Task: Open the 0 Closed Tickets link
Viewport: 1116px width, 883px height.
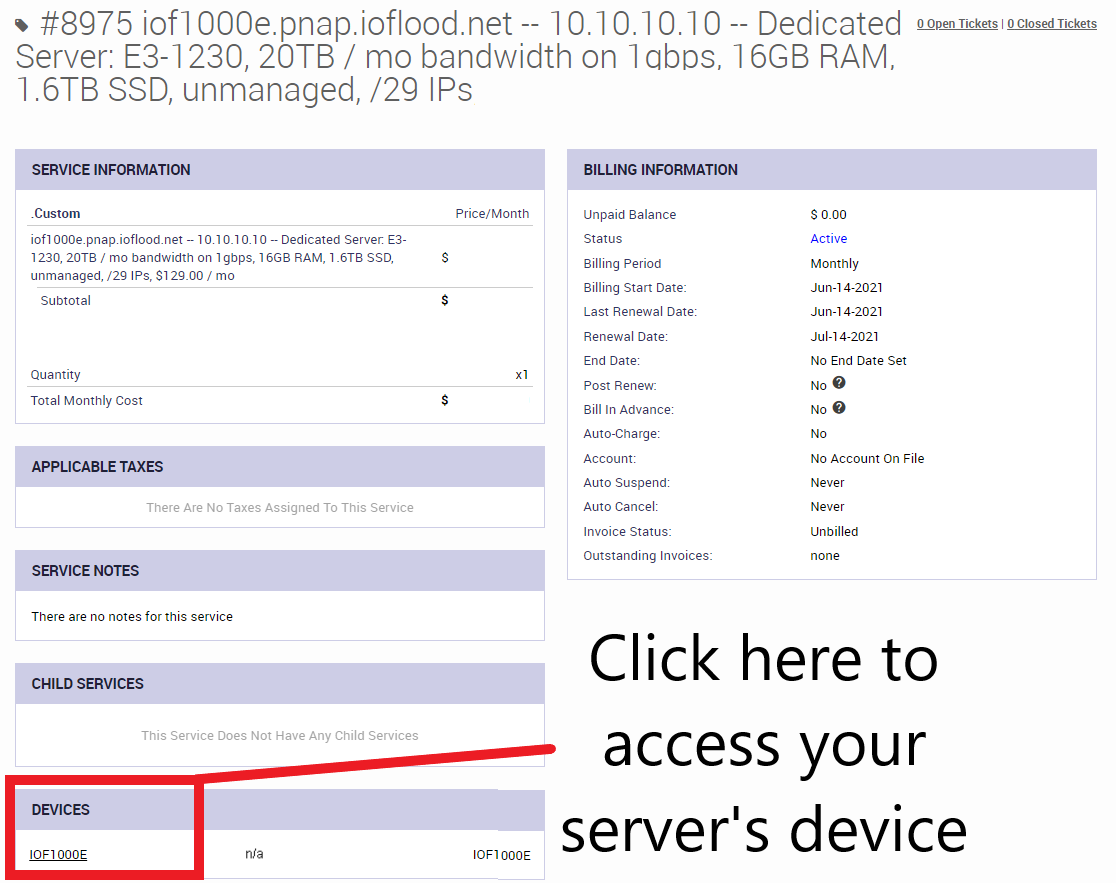Action: 1051,23
